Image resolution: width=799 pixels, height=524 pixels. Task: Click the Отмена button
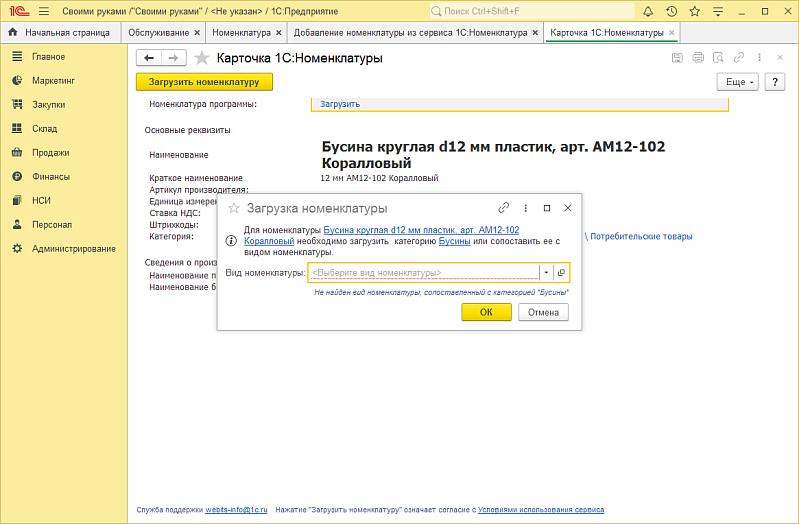pos(543,312)
